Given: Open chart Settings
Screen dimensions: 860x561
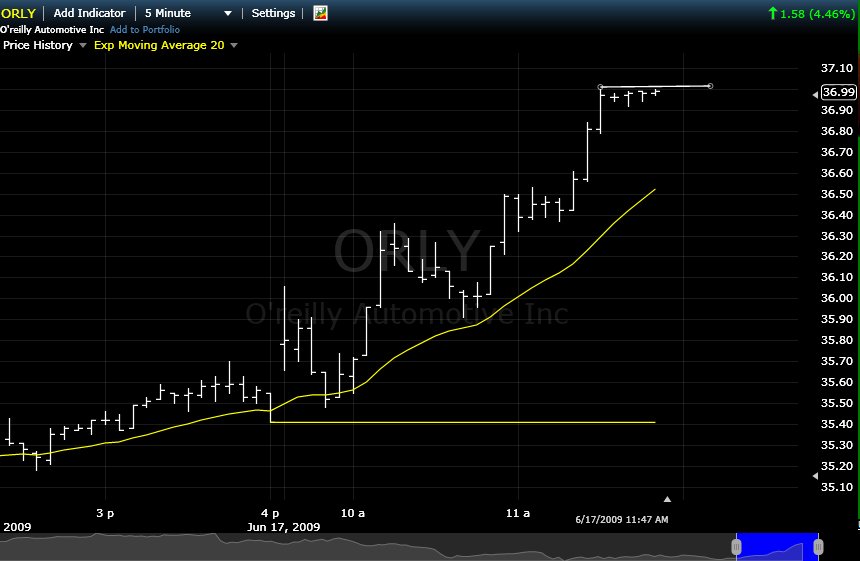Looking at the screenshot, I should point(273,13).
